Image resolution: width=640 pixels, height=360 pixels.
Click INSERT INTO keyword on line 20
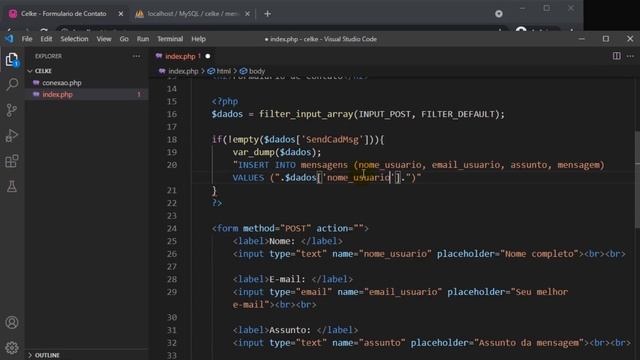click(267, 165)
